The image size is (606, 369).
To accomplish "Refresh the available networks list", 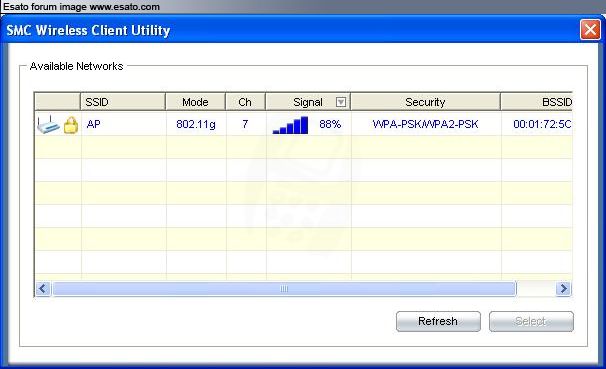I will (438, 321).
